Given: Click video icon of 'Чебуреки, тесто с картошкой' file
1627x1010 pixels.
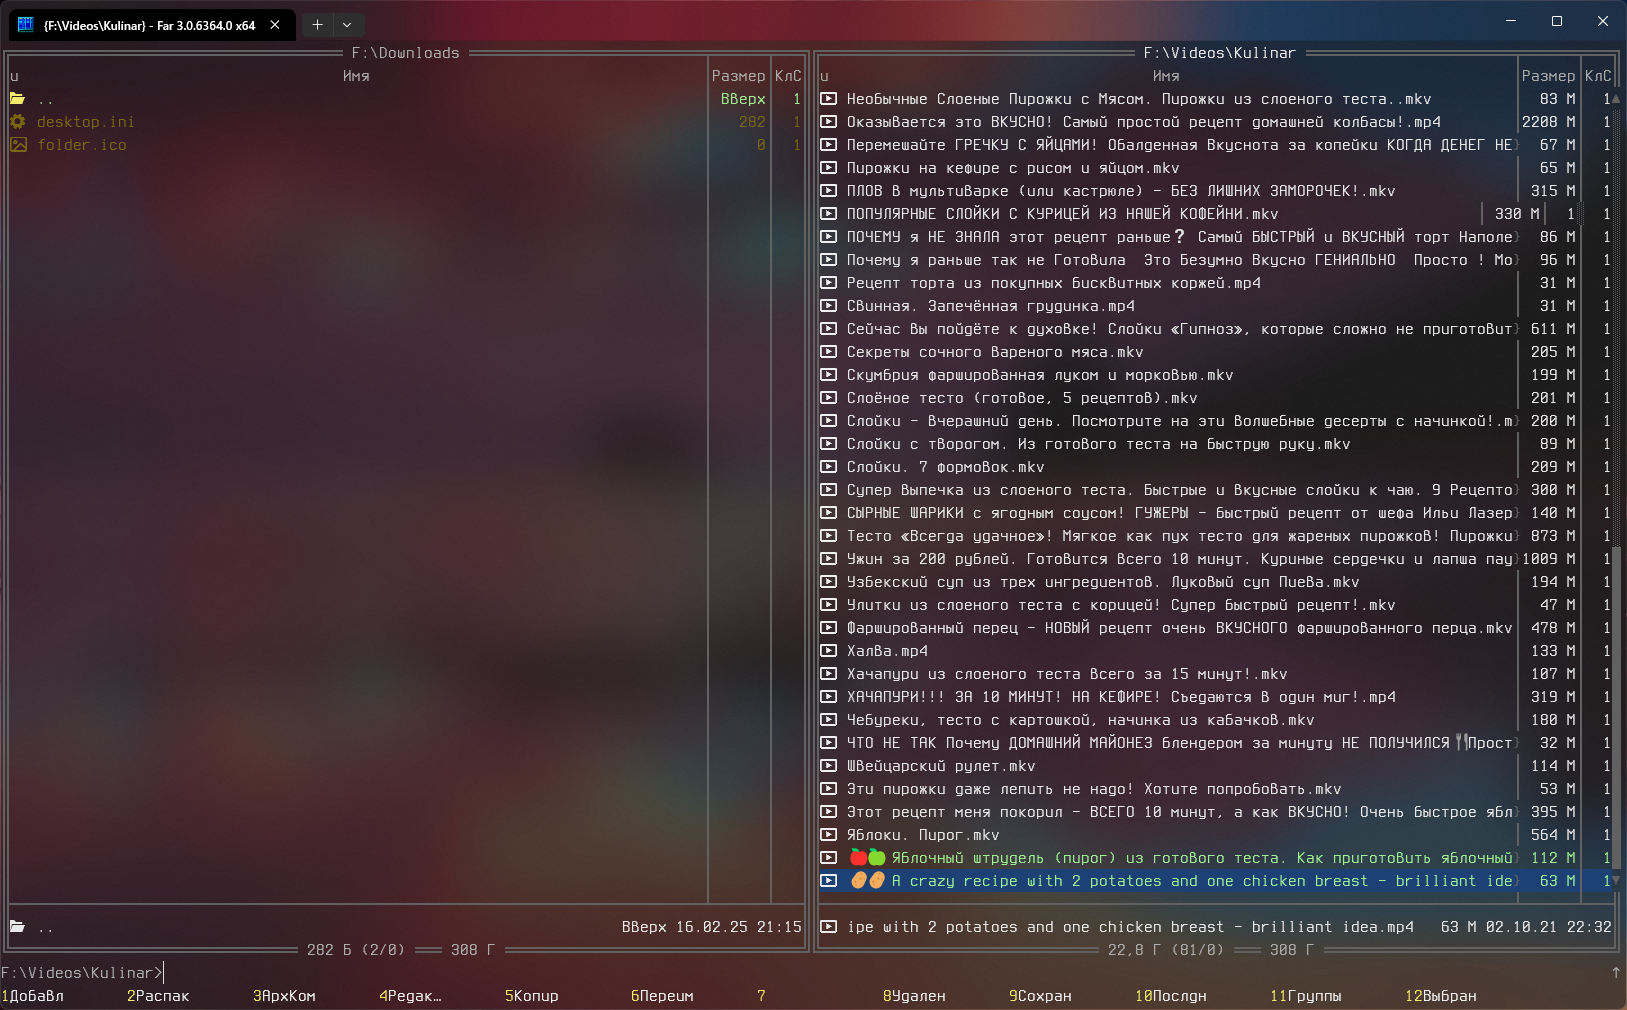Looking at the screenshot, I should (x=828, y=720).
